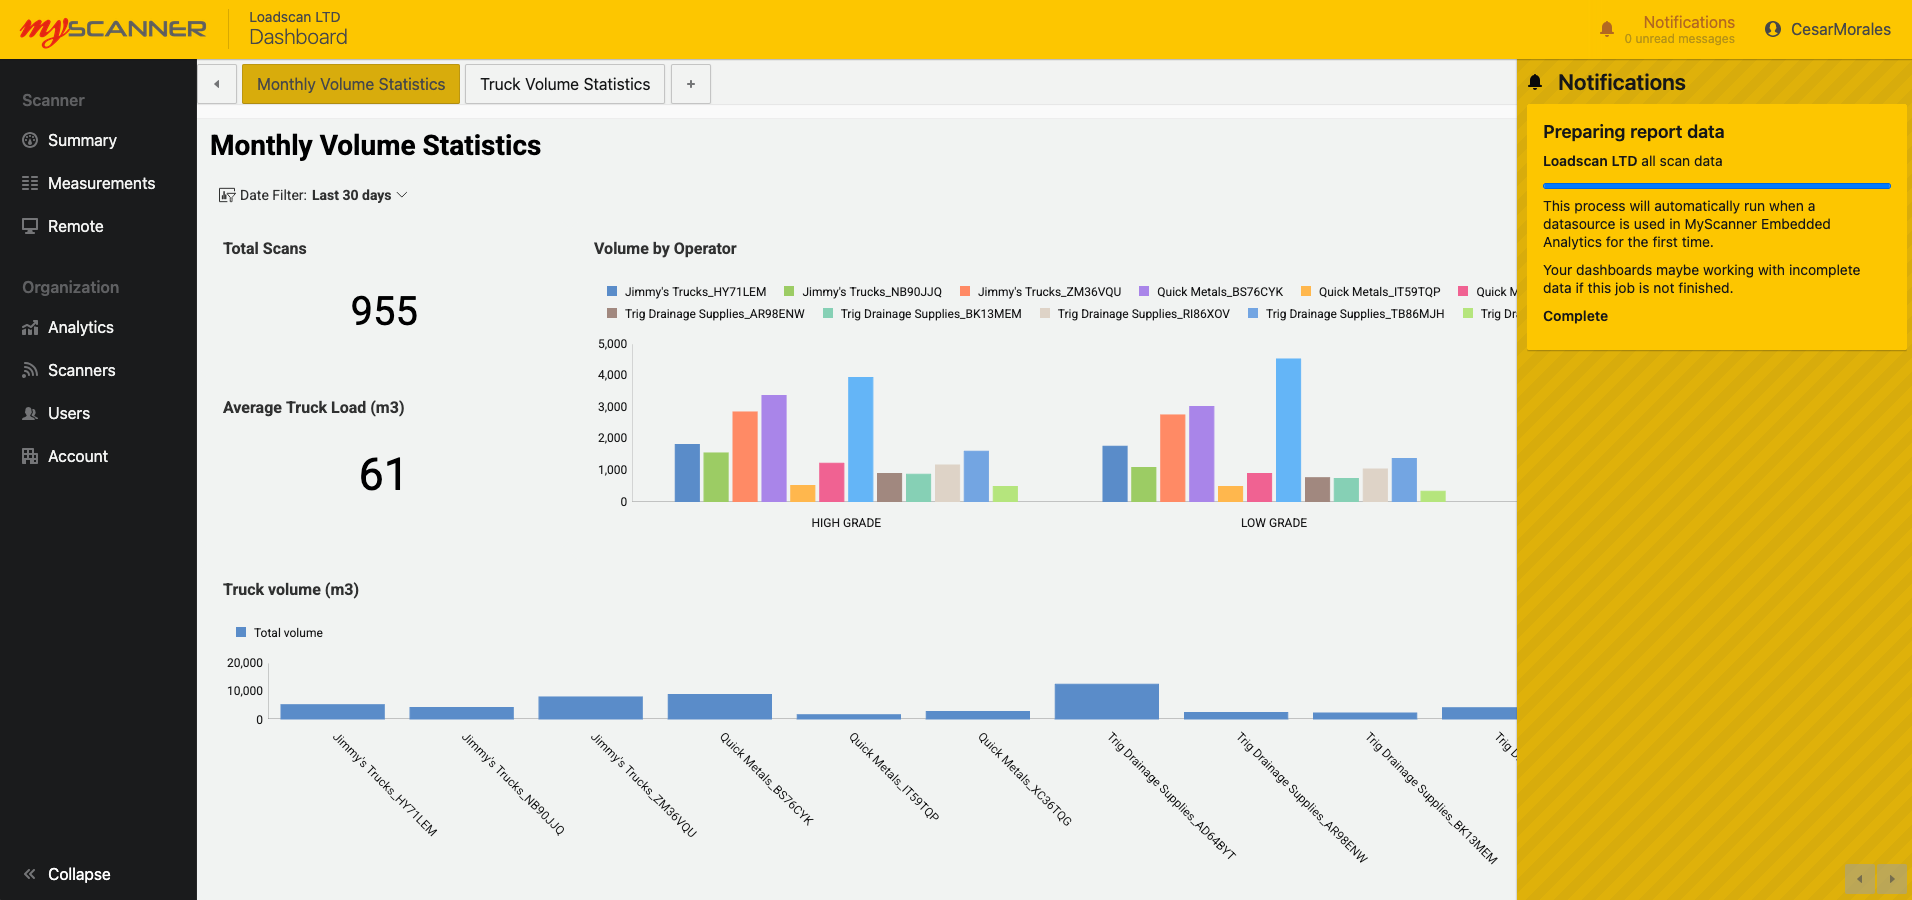The height and width of the screenshot is (900, 1912).
Task: Click the Trig Drainage Supplies_AD64BYT truck bar
Action: (1106, 701)
